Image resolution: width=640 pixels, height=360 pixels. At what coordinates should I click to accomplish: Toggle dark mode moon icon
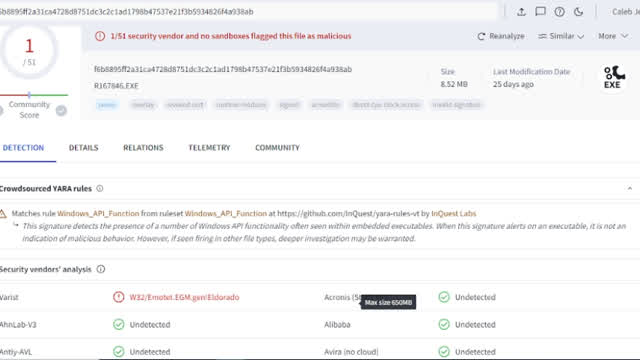(578, 12)
